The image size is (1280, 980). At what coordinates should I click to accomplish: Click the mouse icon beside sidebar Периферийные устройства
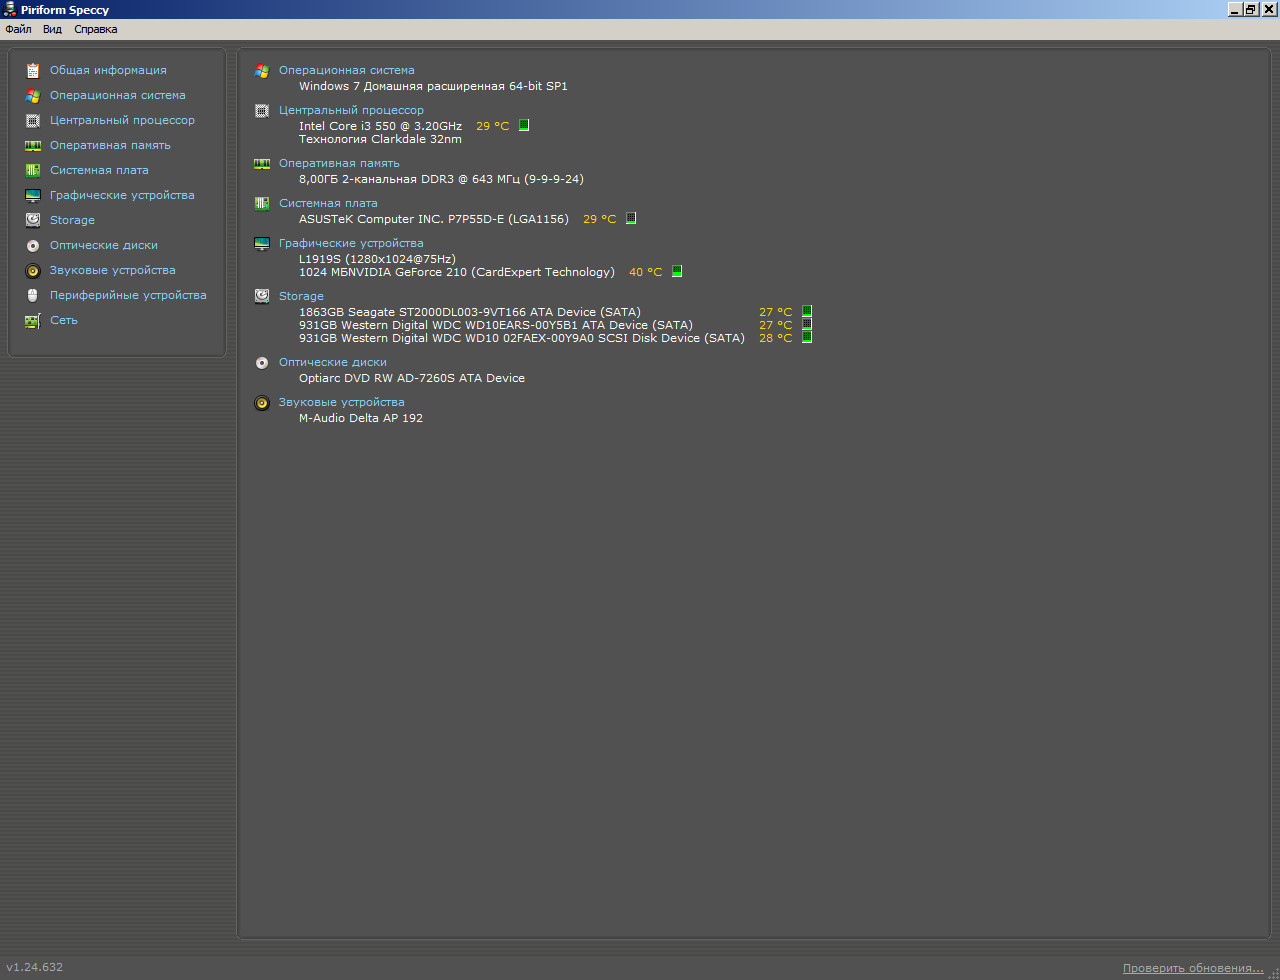33,295
